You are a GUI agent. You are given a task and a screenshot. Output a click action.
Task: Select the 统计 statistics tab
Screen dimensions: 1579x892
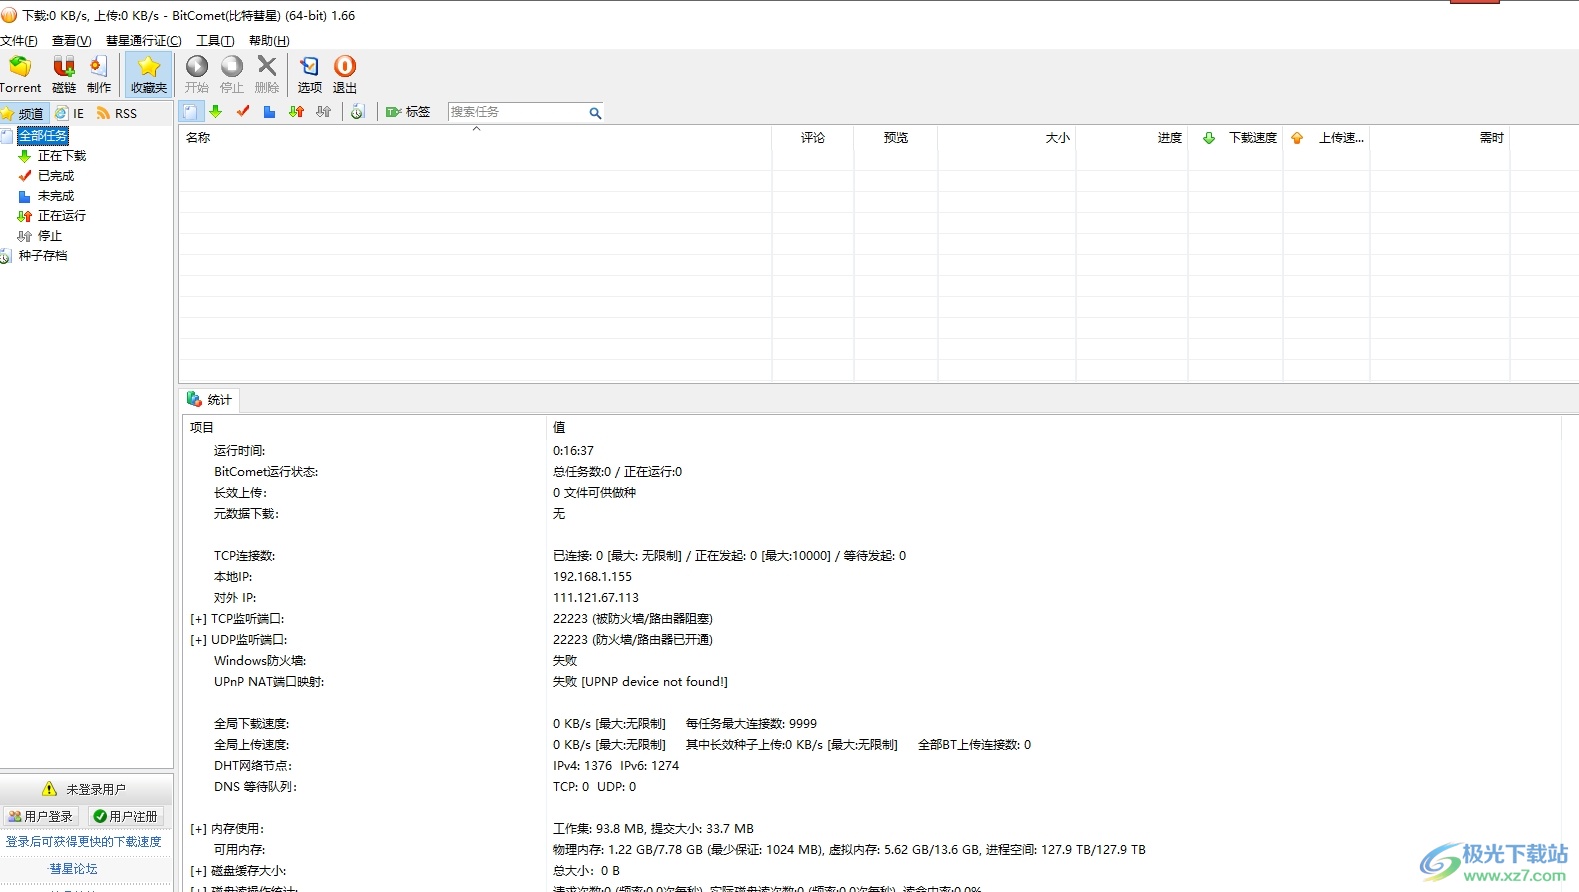pos(210,400)
